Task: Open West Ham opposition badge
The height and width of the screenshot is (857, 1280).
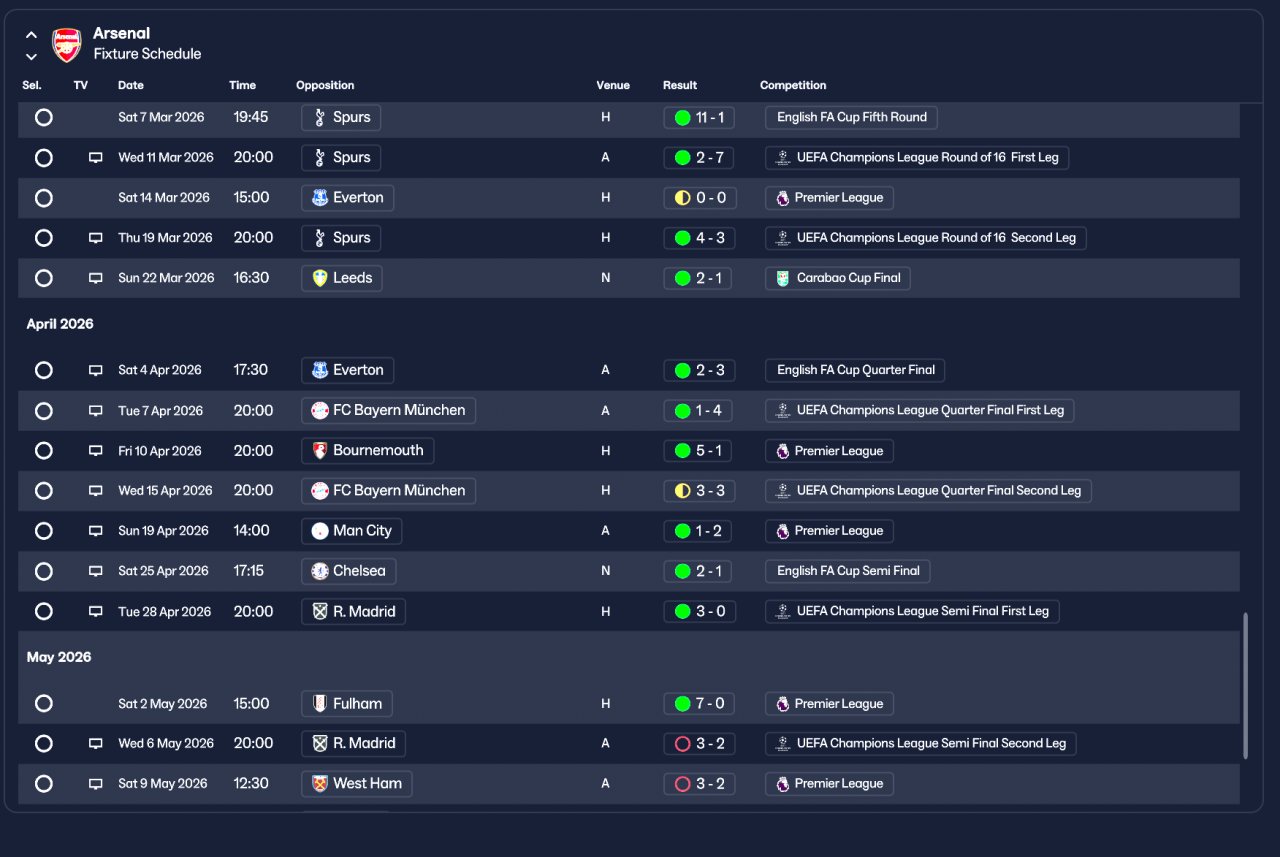Action: coord(356,784)
